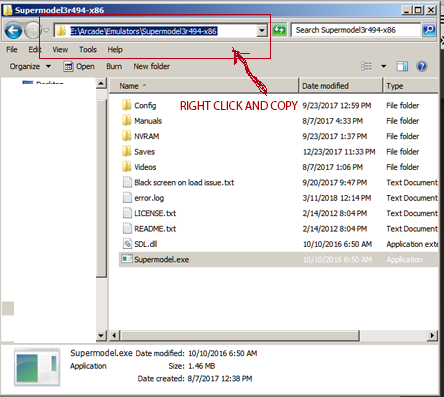Click the Search Supermodel3r494-x86 box
This screenshot has height=397, width=444.
pos(355,30)
